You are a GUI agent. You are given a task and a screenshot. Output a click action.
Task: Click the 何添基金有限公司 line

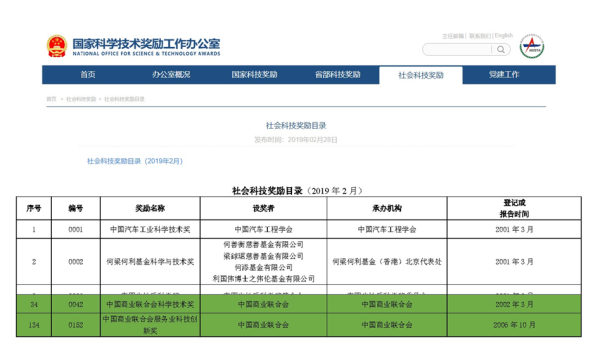263,267
